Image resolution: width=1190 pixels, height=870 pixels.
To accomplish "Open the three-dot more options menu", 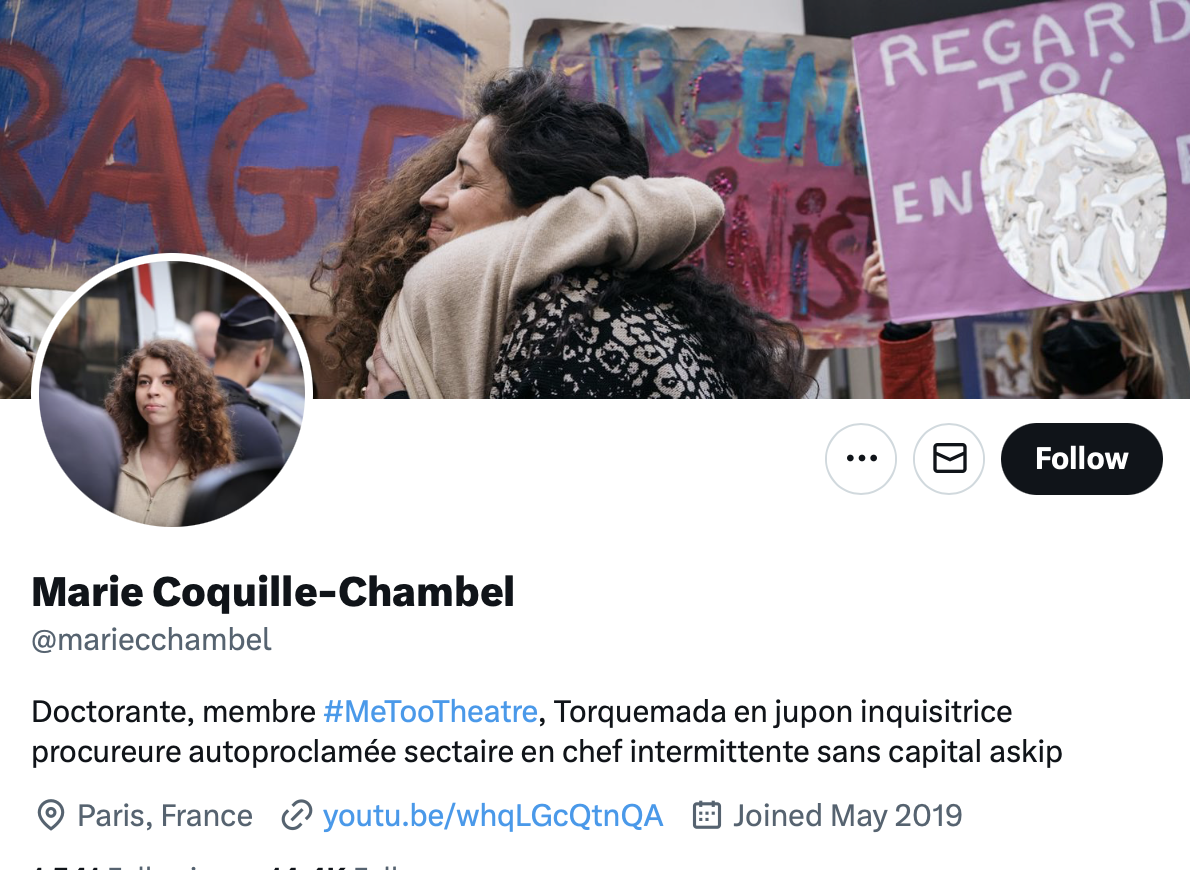I will click(861, 459).
